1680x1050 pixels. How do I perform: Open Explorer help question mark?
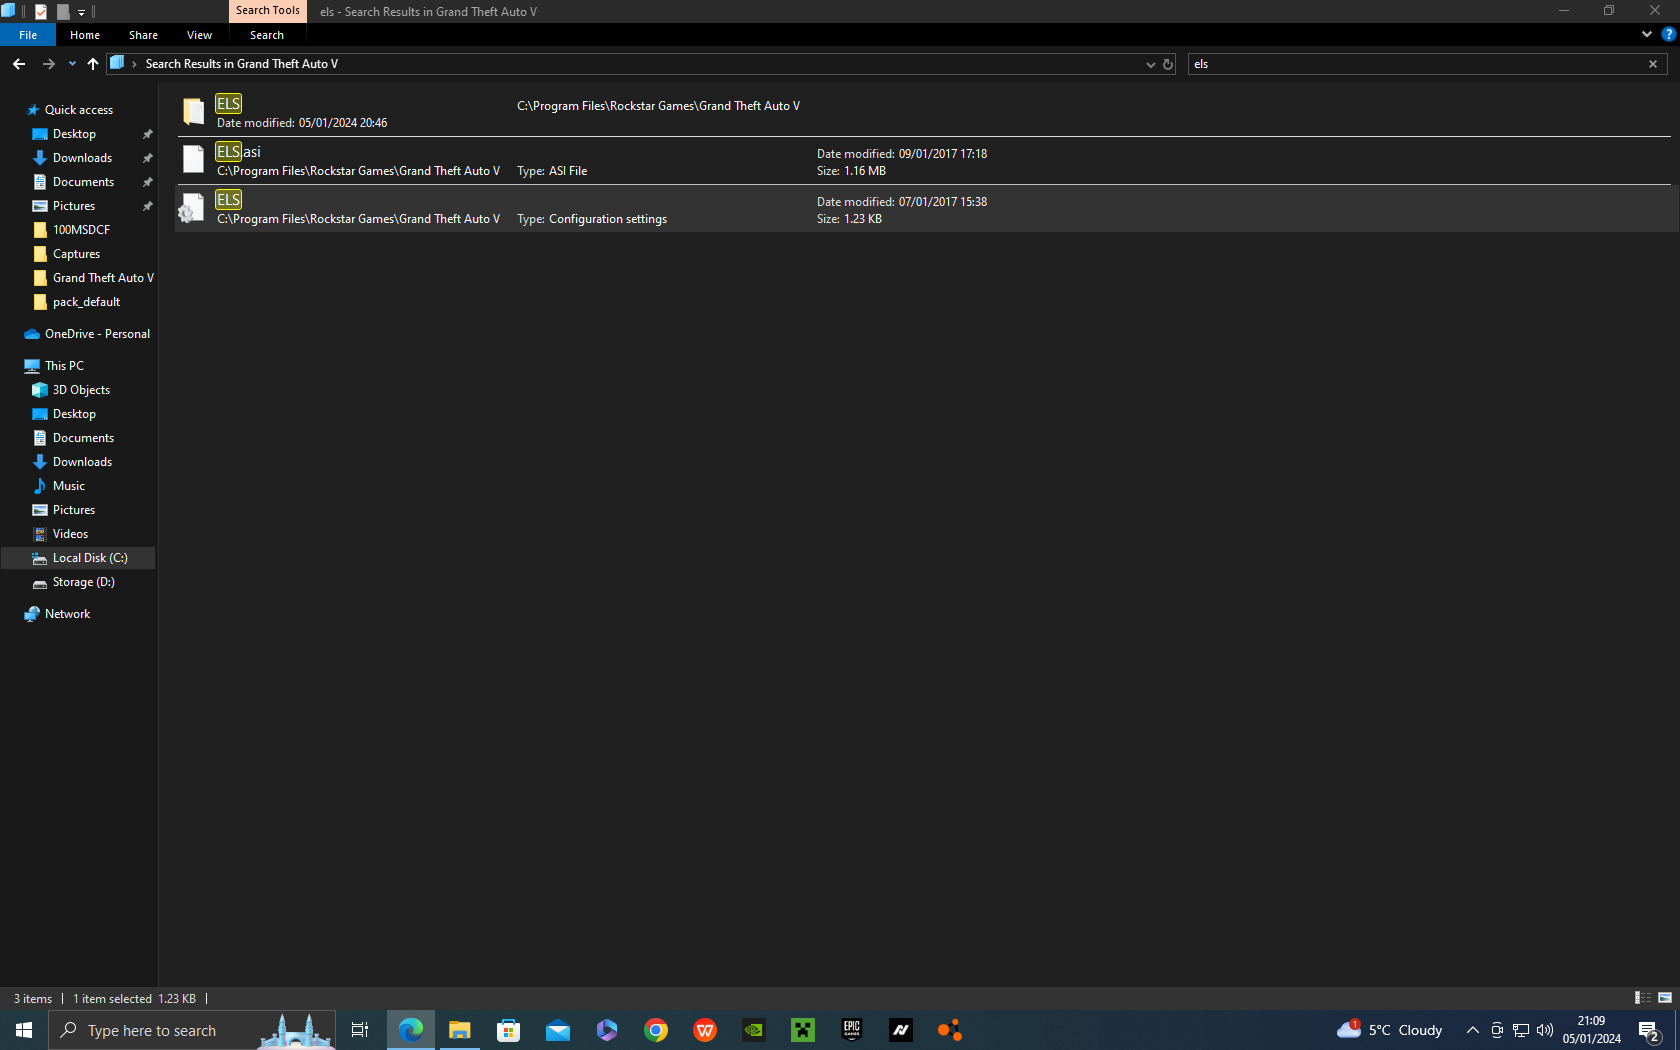click(x=1668, y=34)
